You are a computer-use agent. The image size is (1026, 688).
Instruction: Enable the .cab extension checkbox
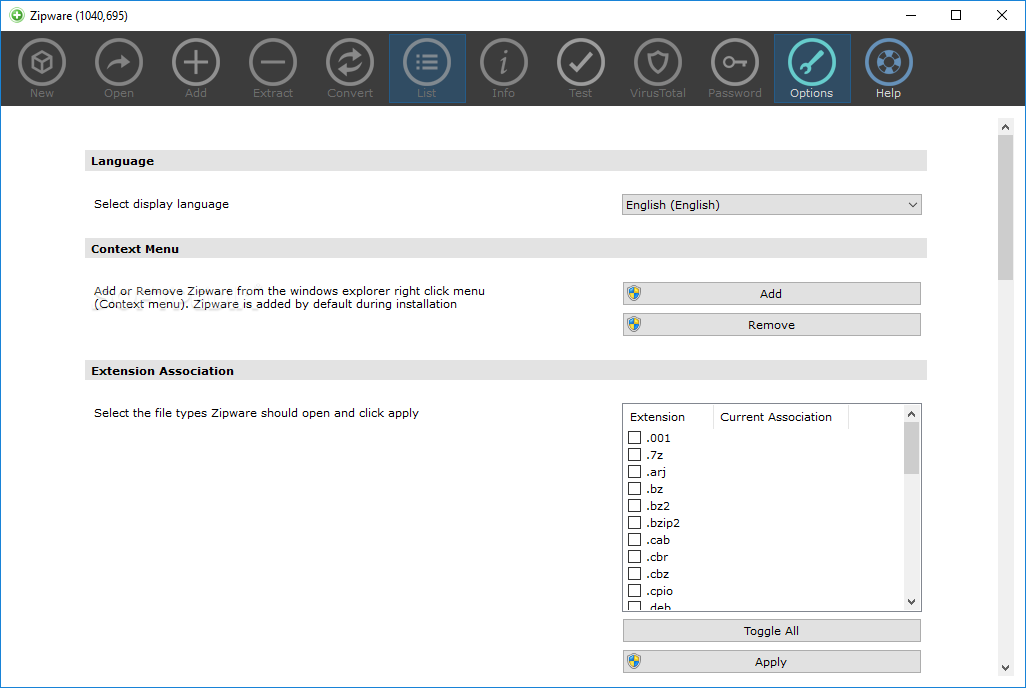click(634, 539)
